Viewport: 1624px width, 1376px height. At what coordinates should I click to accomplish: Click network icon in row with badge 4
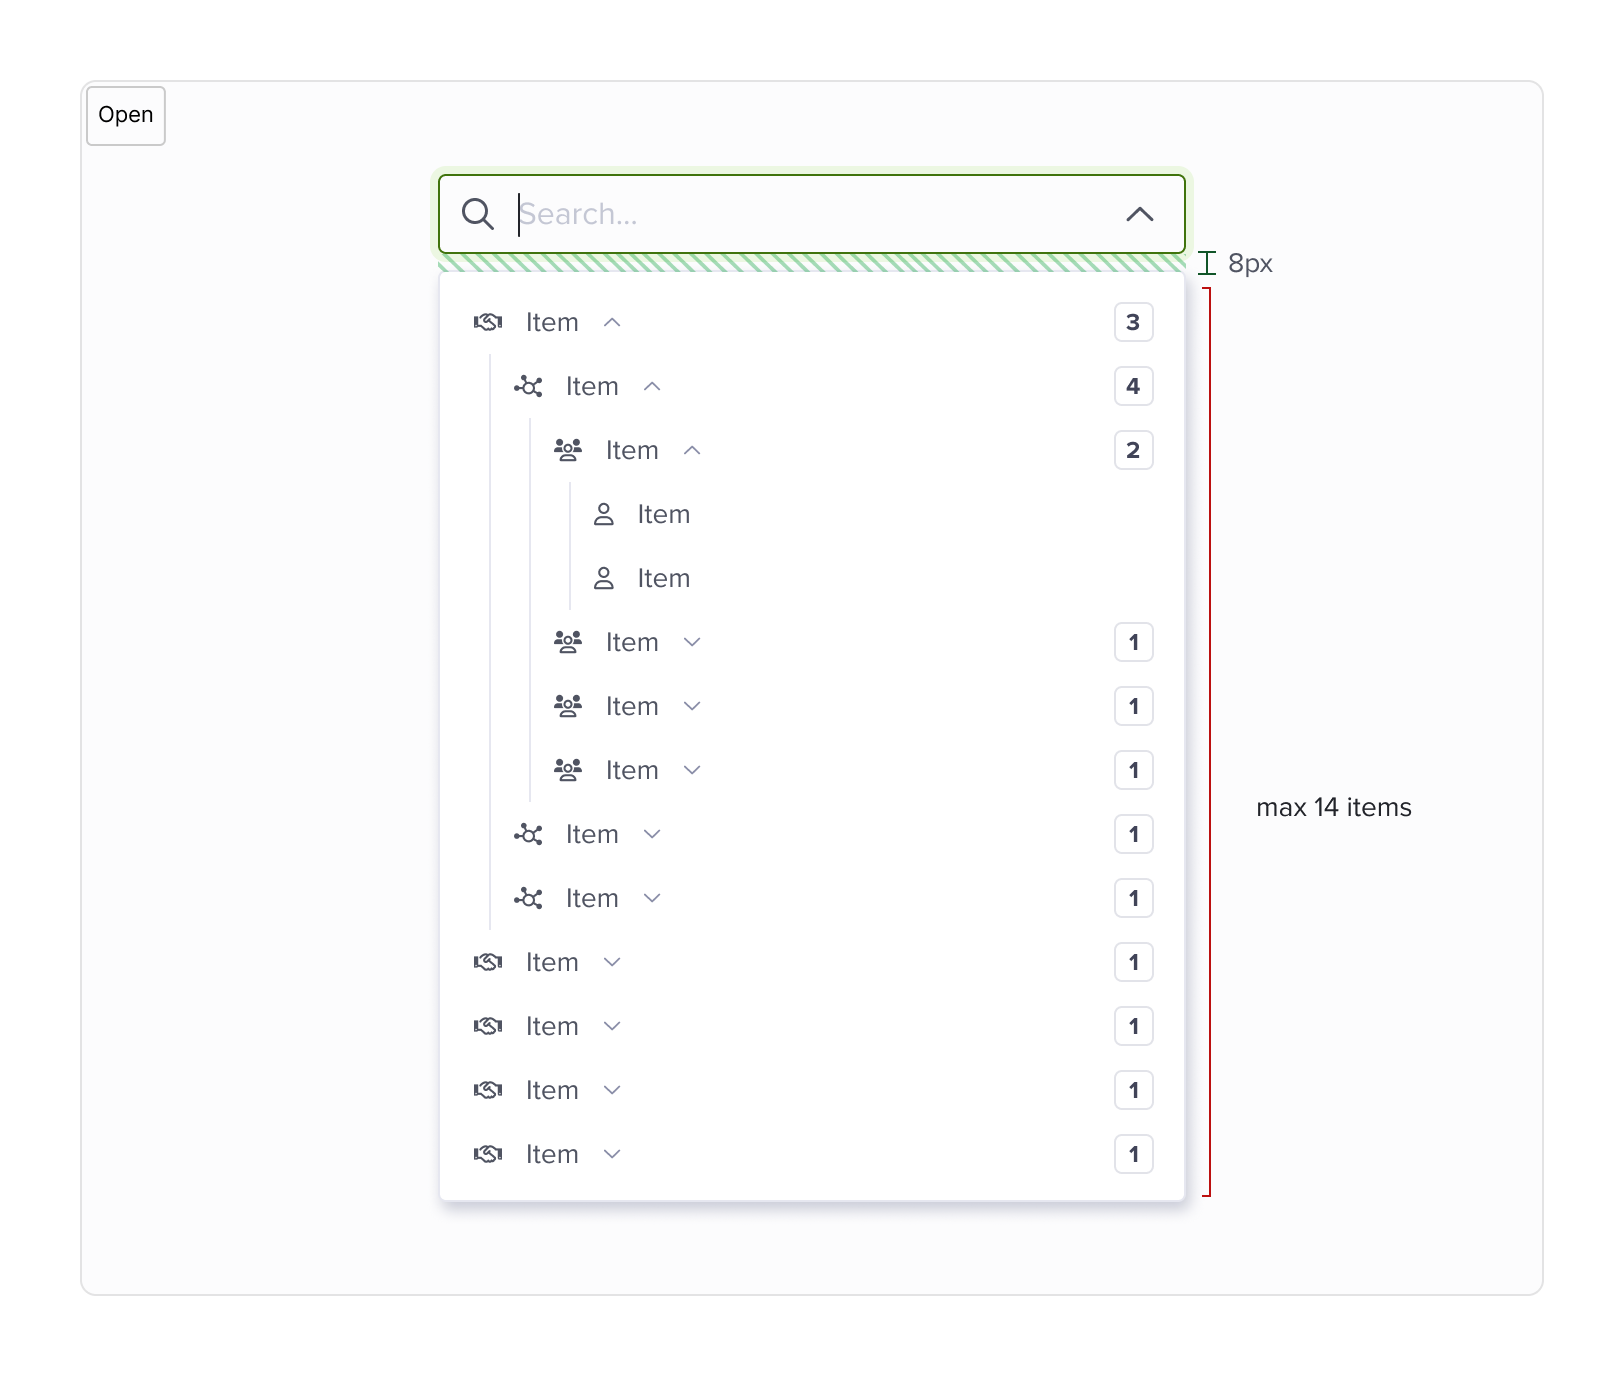[528, 386]
